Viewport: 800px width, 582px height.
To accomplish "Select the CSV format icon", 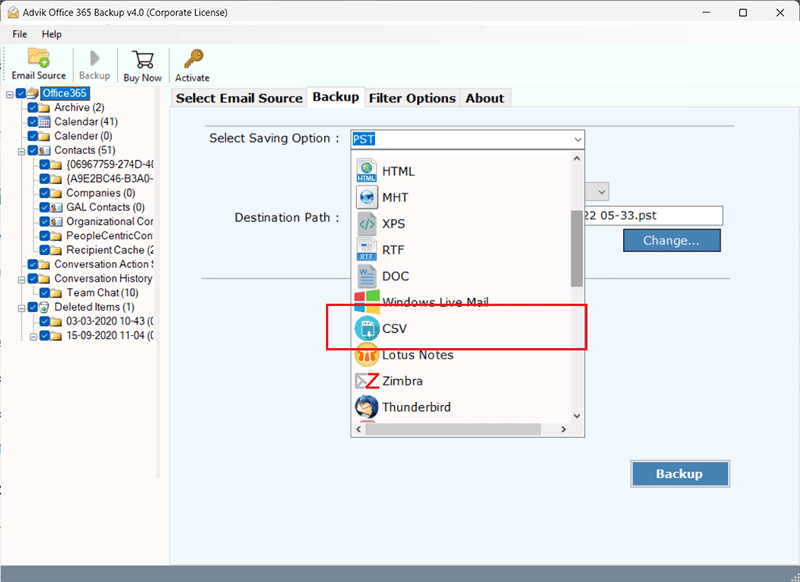I will point(367,328).
